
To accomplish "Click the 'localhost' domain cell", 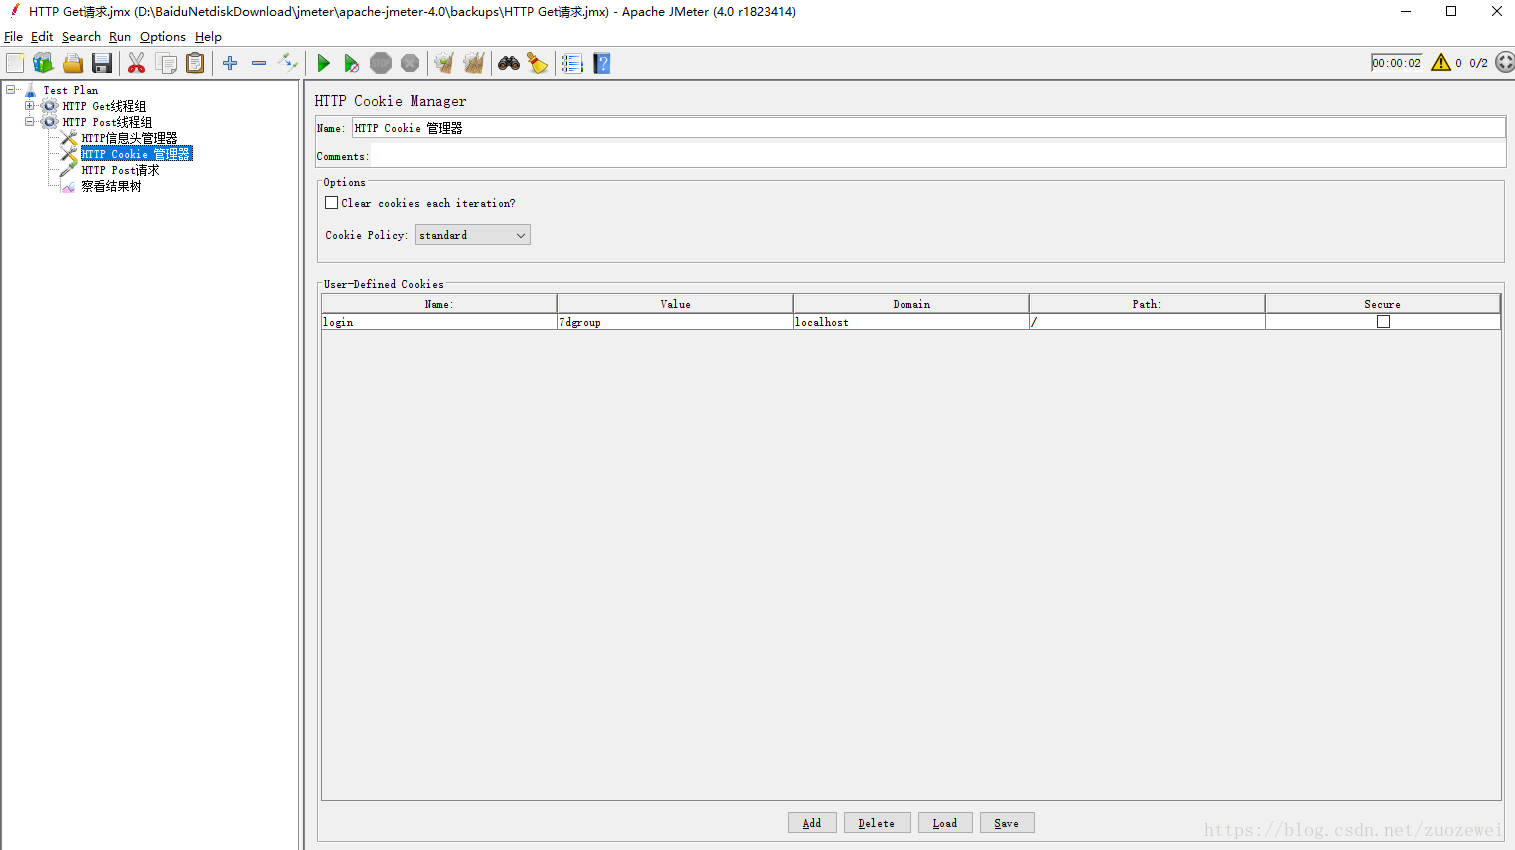I will click(911, 322).
